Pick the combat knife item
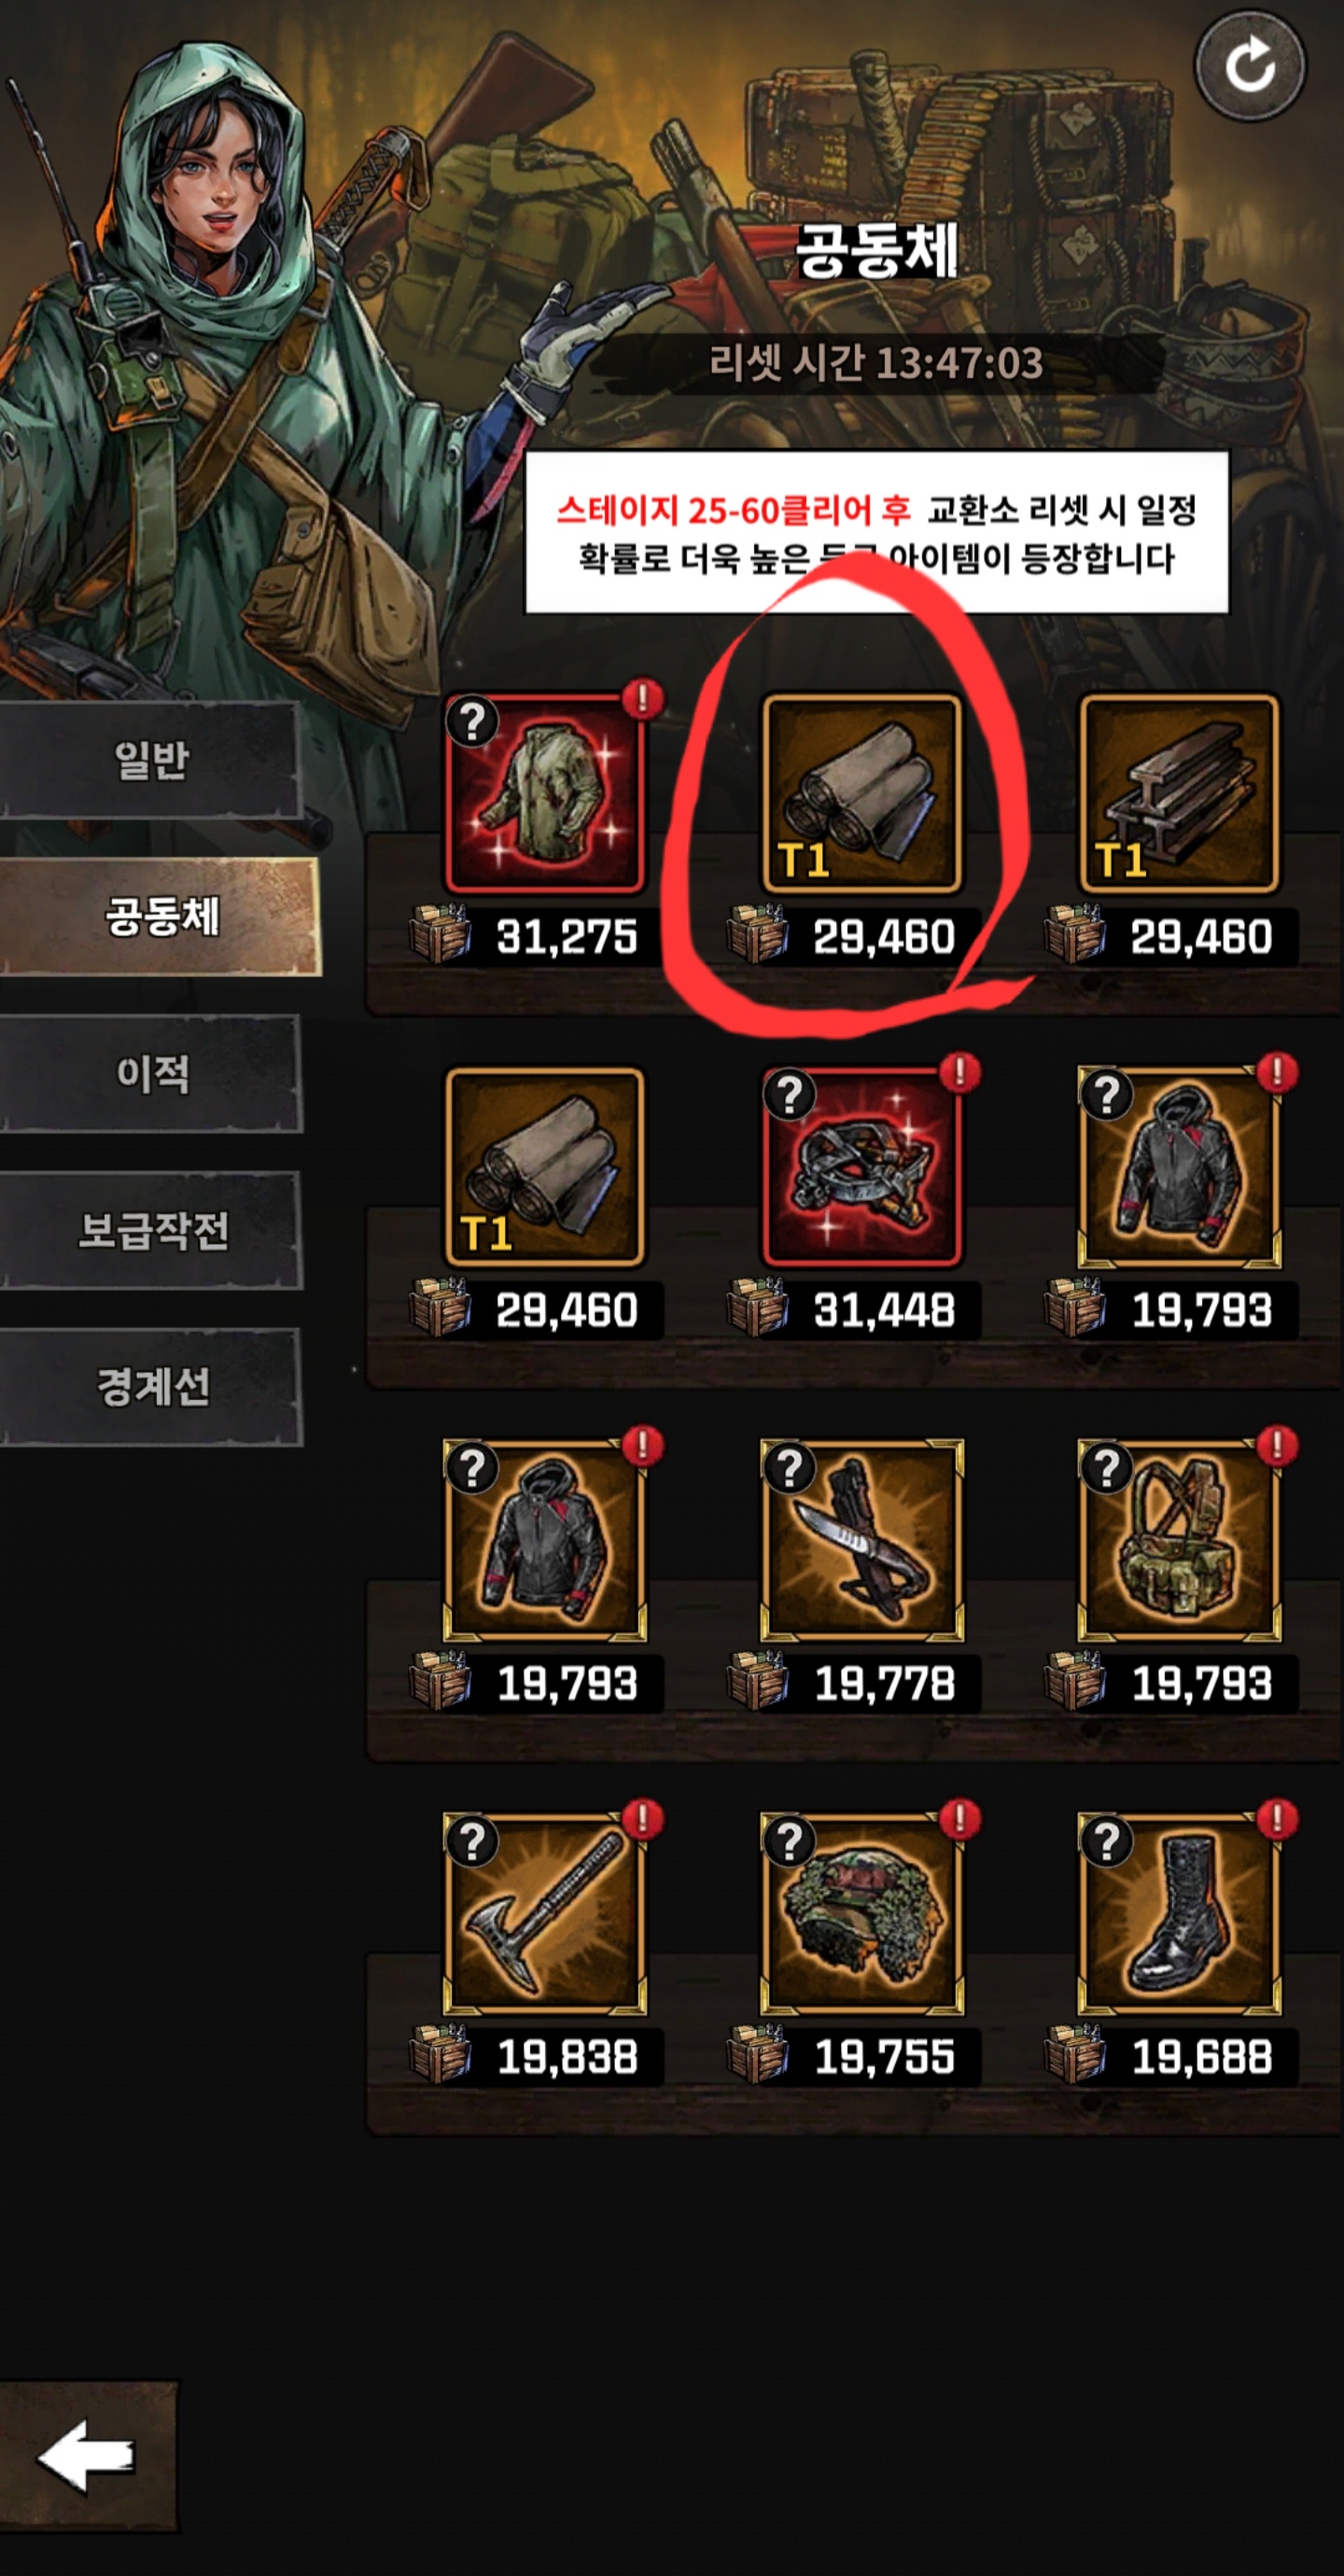Viewport: 1344px width, 2576px height. pyautogui.click(x=862, y=1540)
